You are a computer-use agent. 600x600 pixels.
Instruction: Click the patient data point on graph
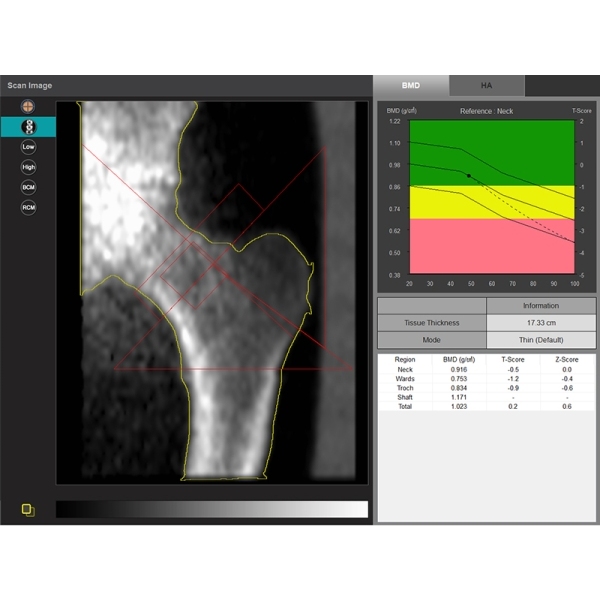point(469,175)
